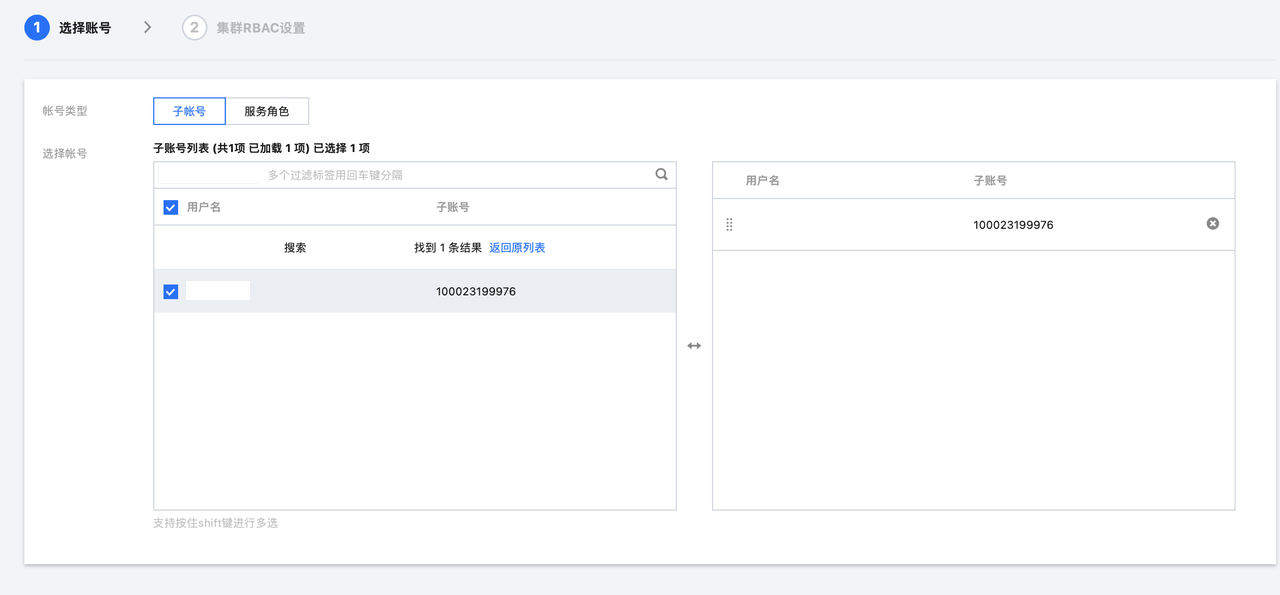
Task: Click the step 1 circle icon
Action: tap(37, 28)
